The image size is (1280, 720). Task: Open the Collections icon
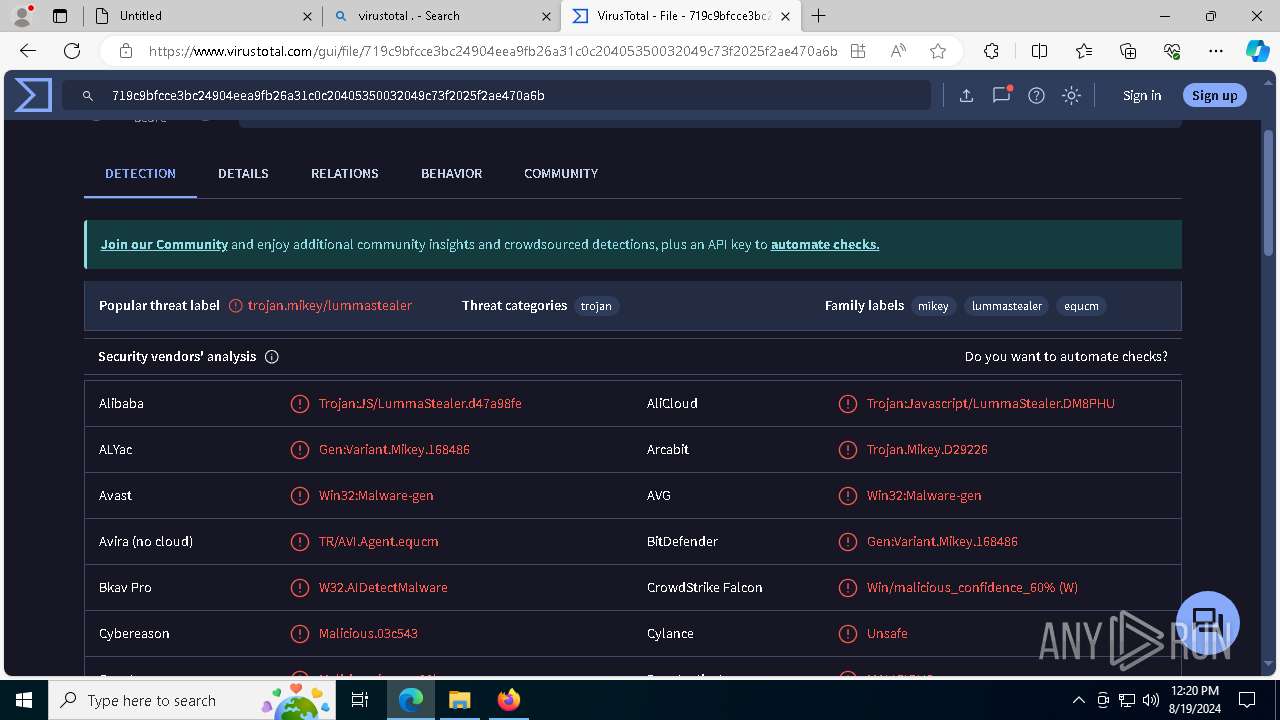[x=1128, y=51]
